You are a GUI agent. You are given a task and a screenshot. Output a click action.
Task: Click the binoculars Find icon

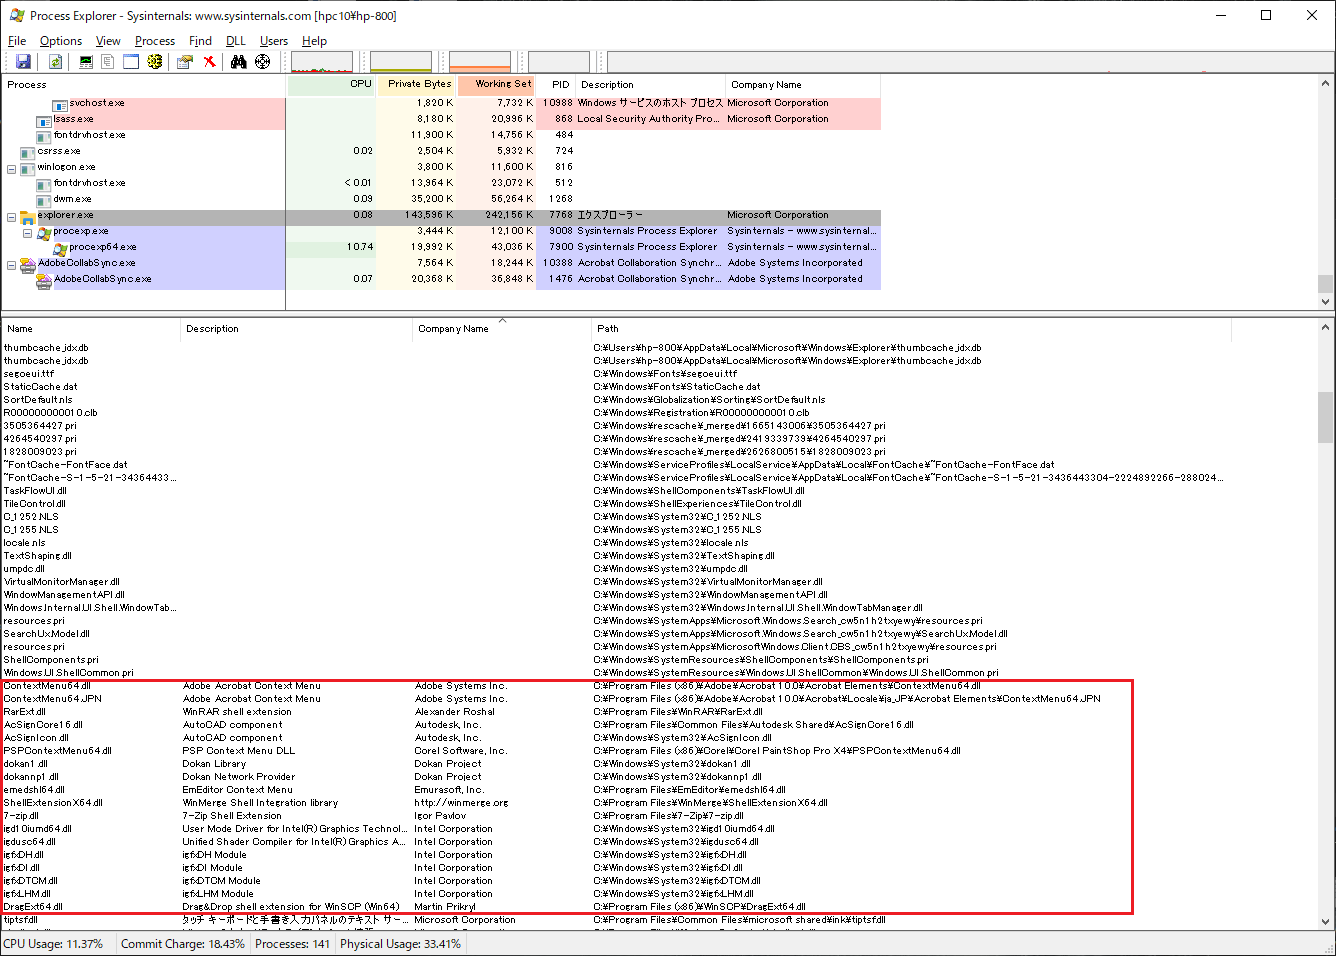(238, 62)
